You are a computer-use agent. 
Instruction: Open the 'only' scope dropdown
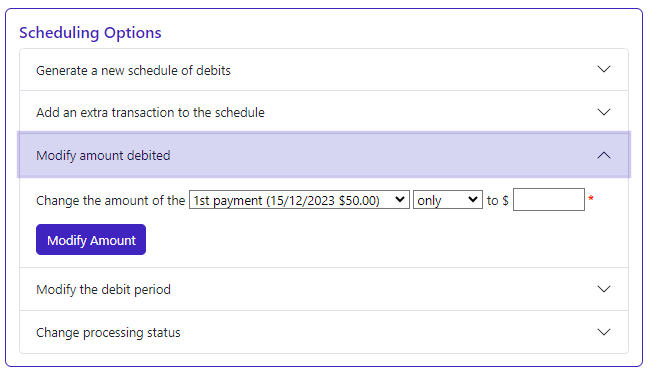[448, 200]
